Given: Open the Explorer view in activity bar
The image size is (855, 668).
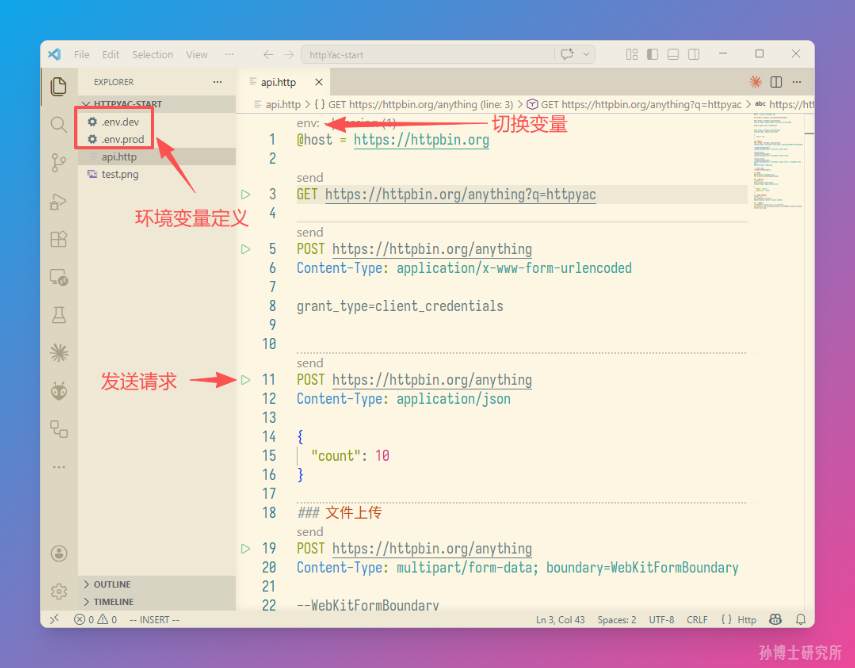Looking at the screenshot, I should pyautogui.click(x=59, y=86).
